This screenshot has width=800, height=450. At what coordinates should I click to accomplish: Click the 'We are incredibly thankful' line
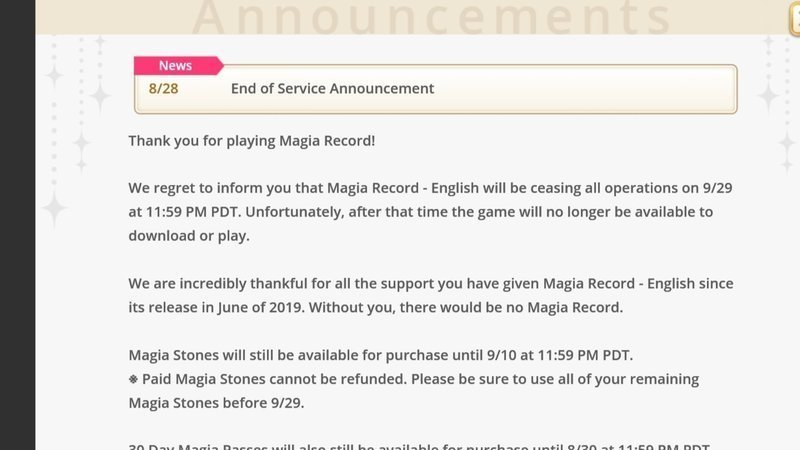pyautogui.click(x=431, y=284)
